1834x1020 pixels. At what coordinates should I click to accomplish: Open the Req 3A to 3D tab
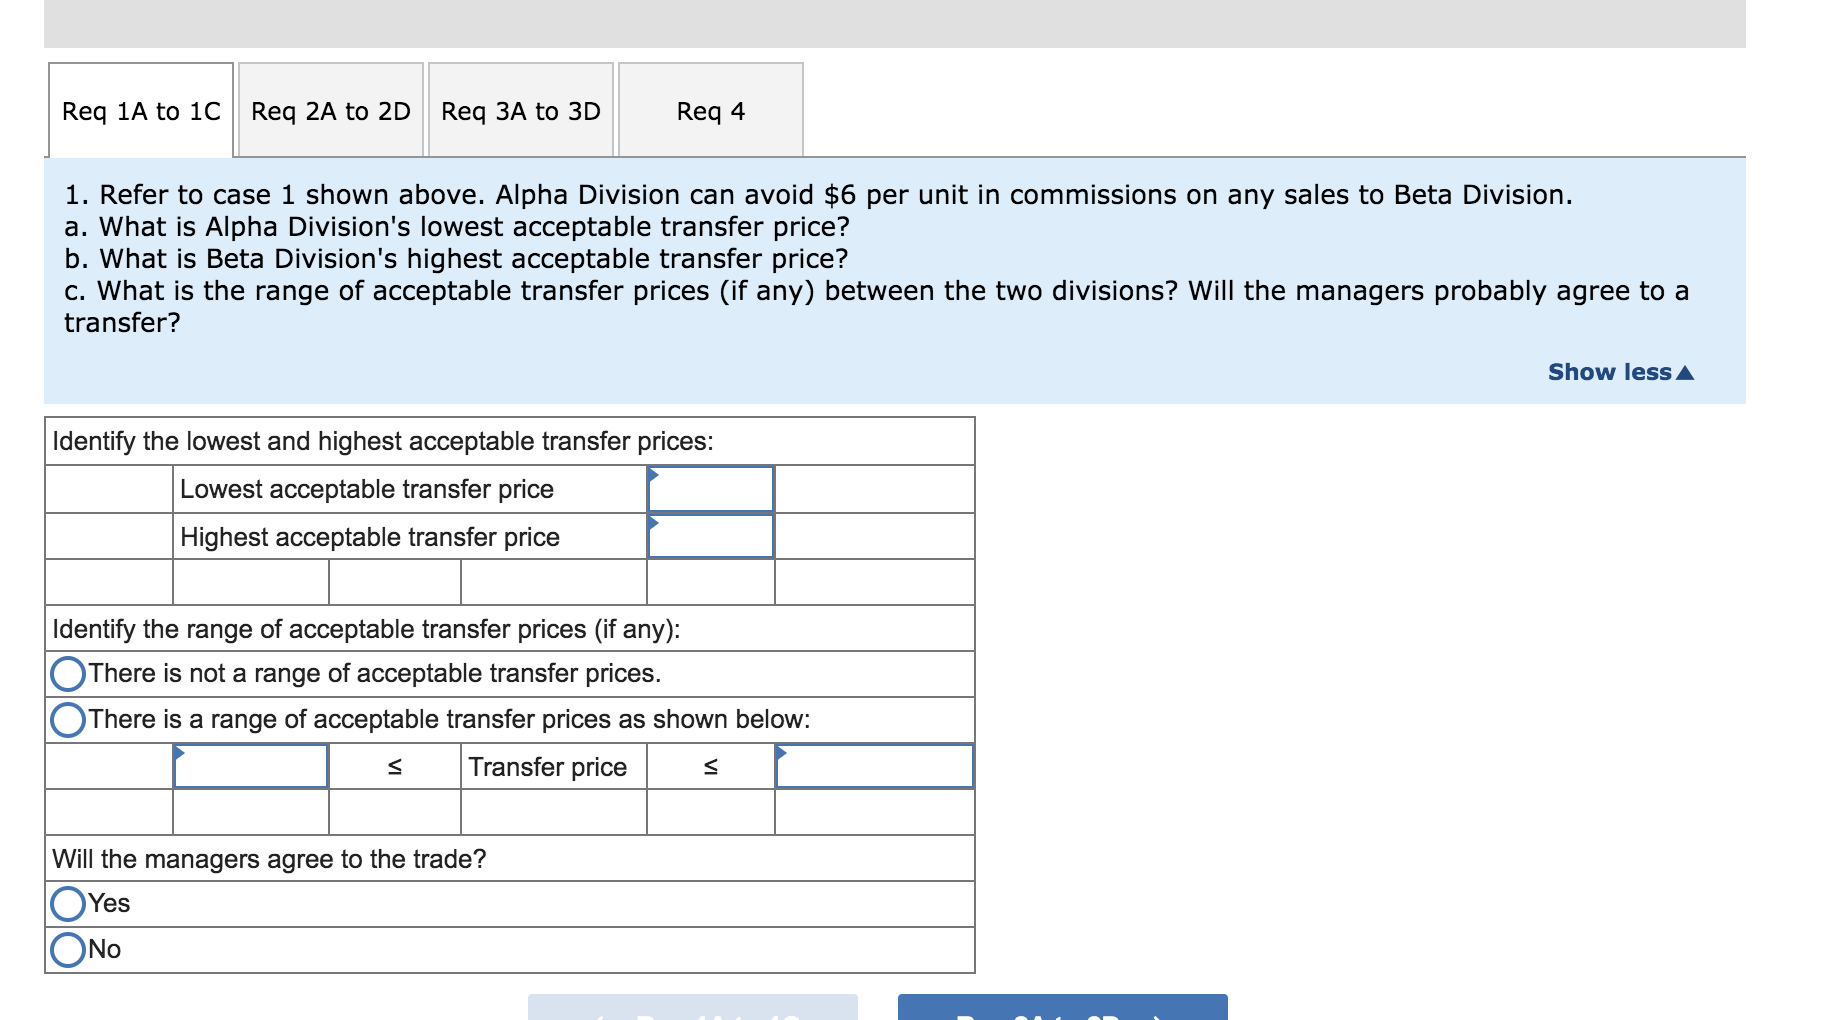coord(520,112)
